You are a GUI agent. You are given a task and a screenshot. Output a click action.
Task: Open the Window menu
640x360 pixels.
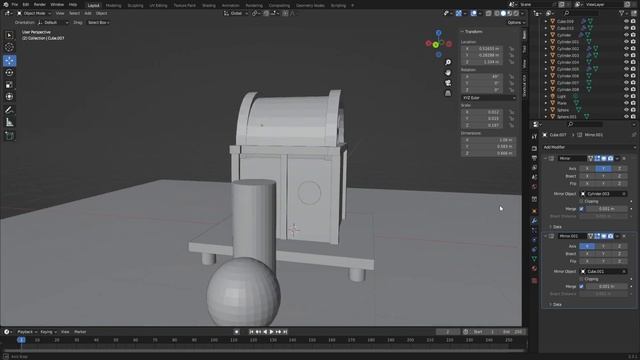pos(57,4)
